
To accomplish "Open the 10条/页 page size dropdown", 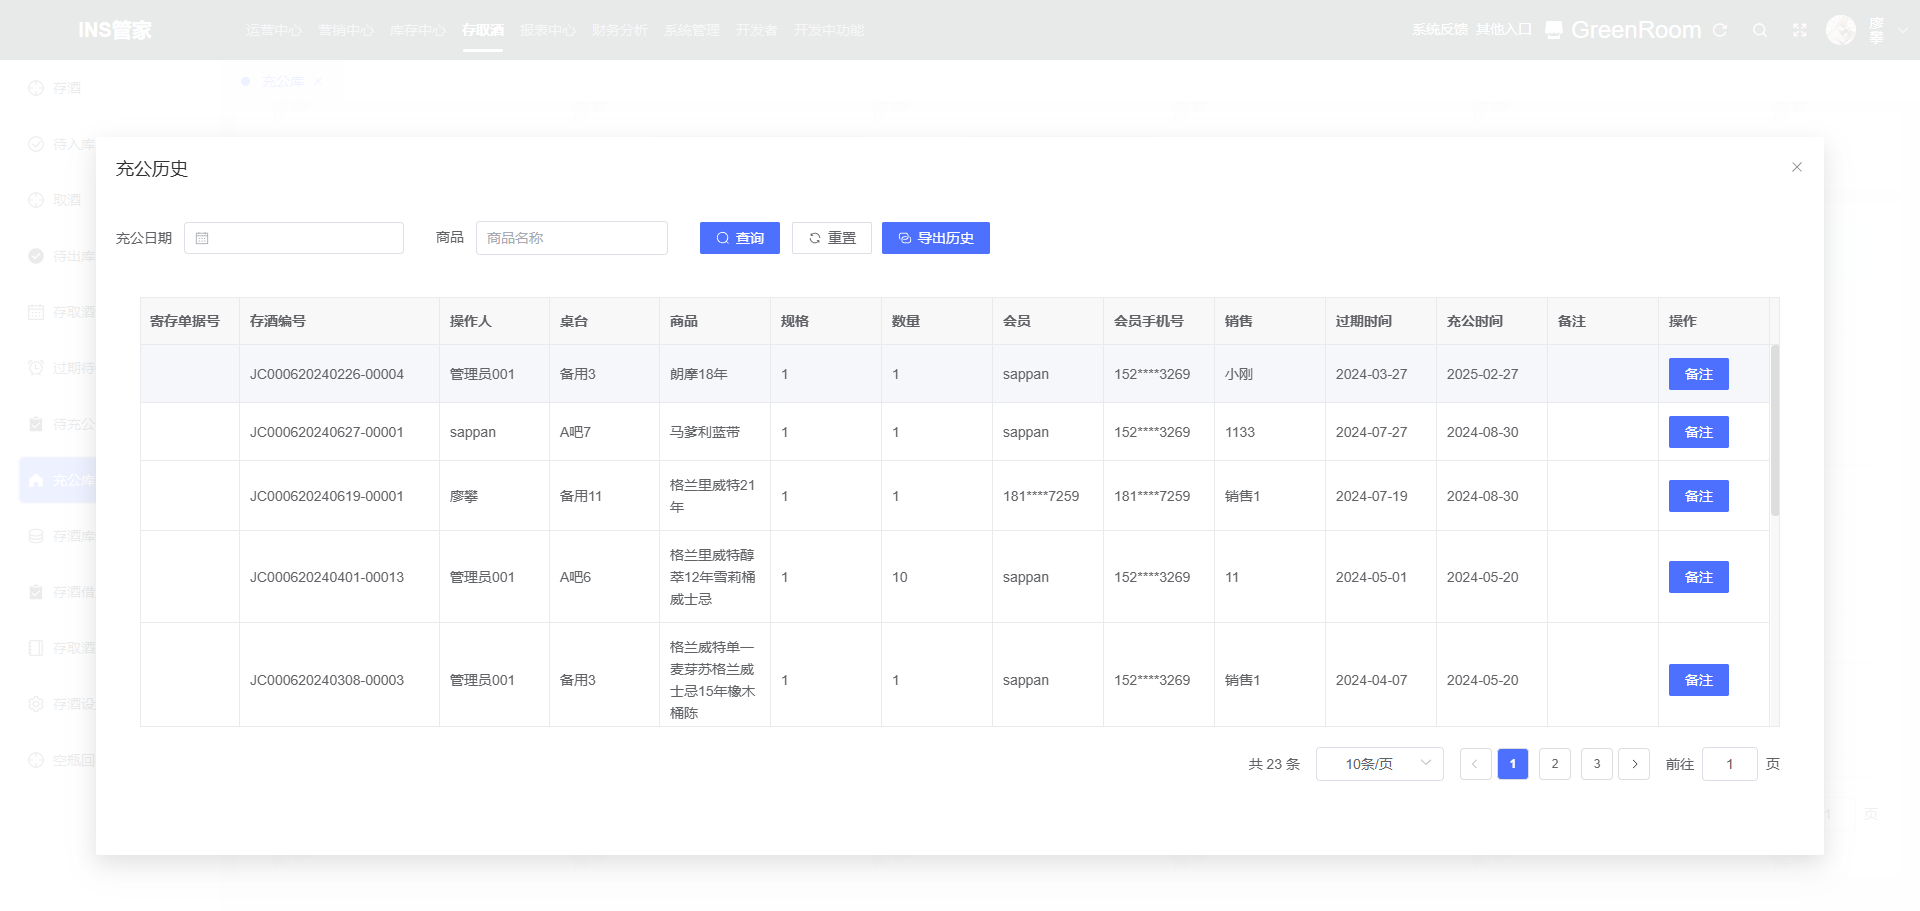I will pyautogui.click(x=1380, y=764).
